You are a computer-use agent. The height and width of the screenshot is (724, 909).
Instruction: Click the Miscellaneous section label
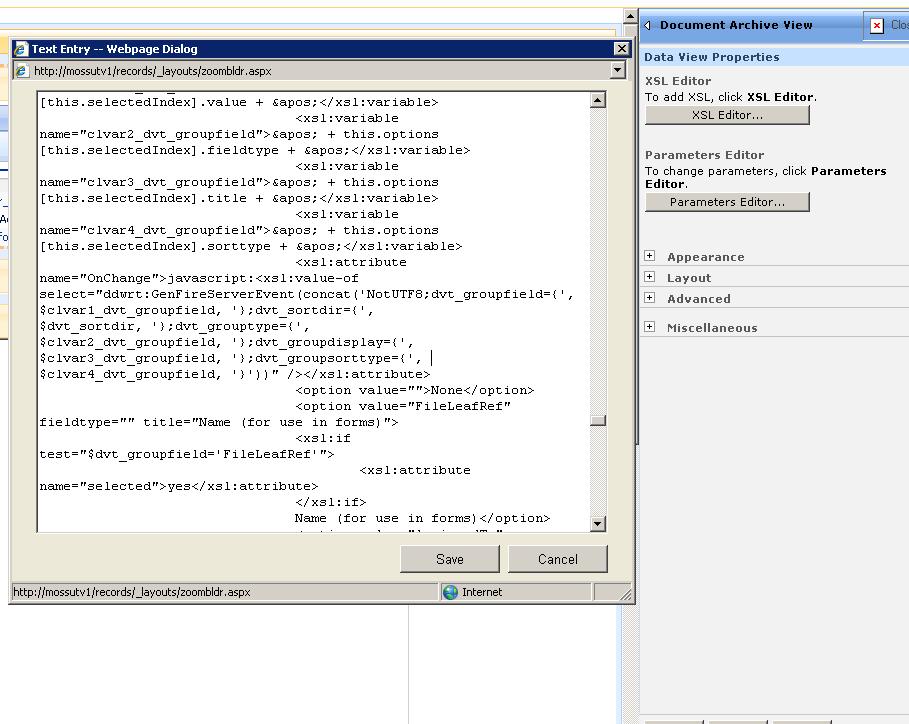click(x=712, y=328)
